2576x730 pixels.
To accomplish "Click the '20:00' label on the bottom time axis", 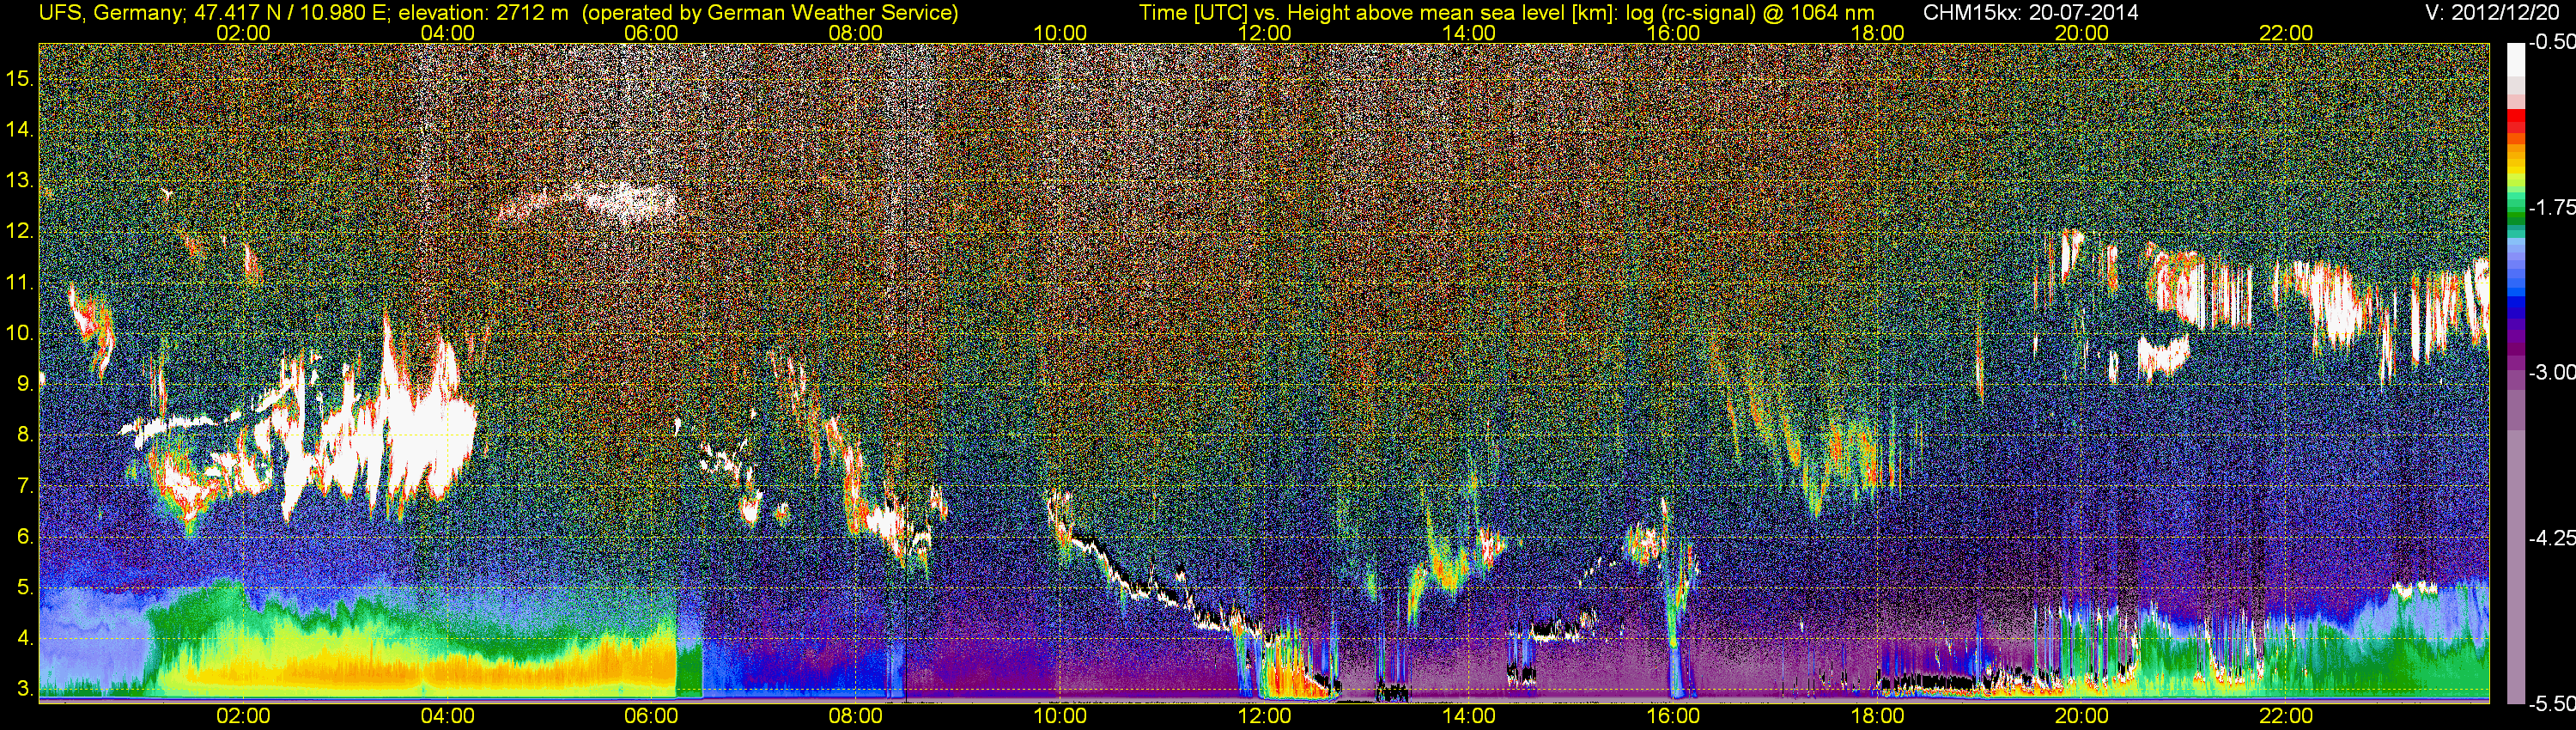I will [x=2082, y=716].
